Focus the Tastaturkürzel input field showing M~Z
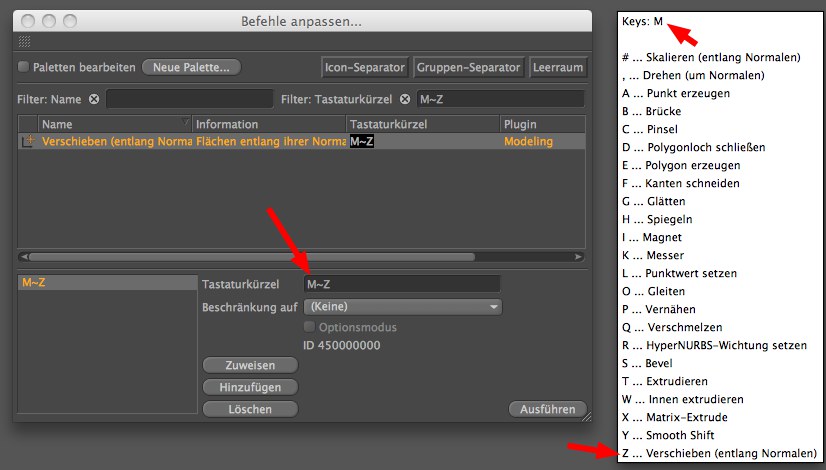Viewport: 826px width, 470px height. click(401, 285)
